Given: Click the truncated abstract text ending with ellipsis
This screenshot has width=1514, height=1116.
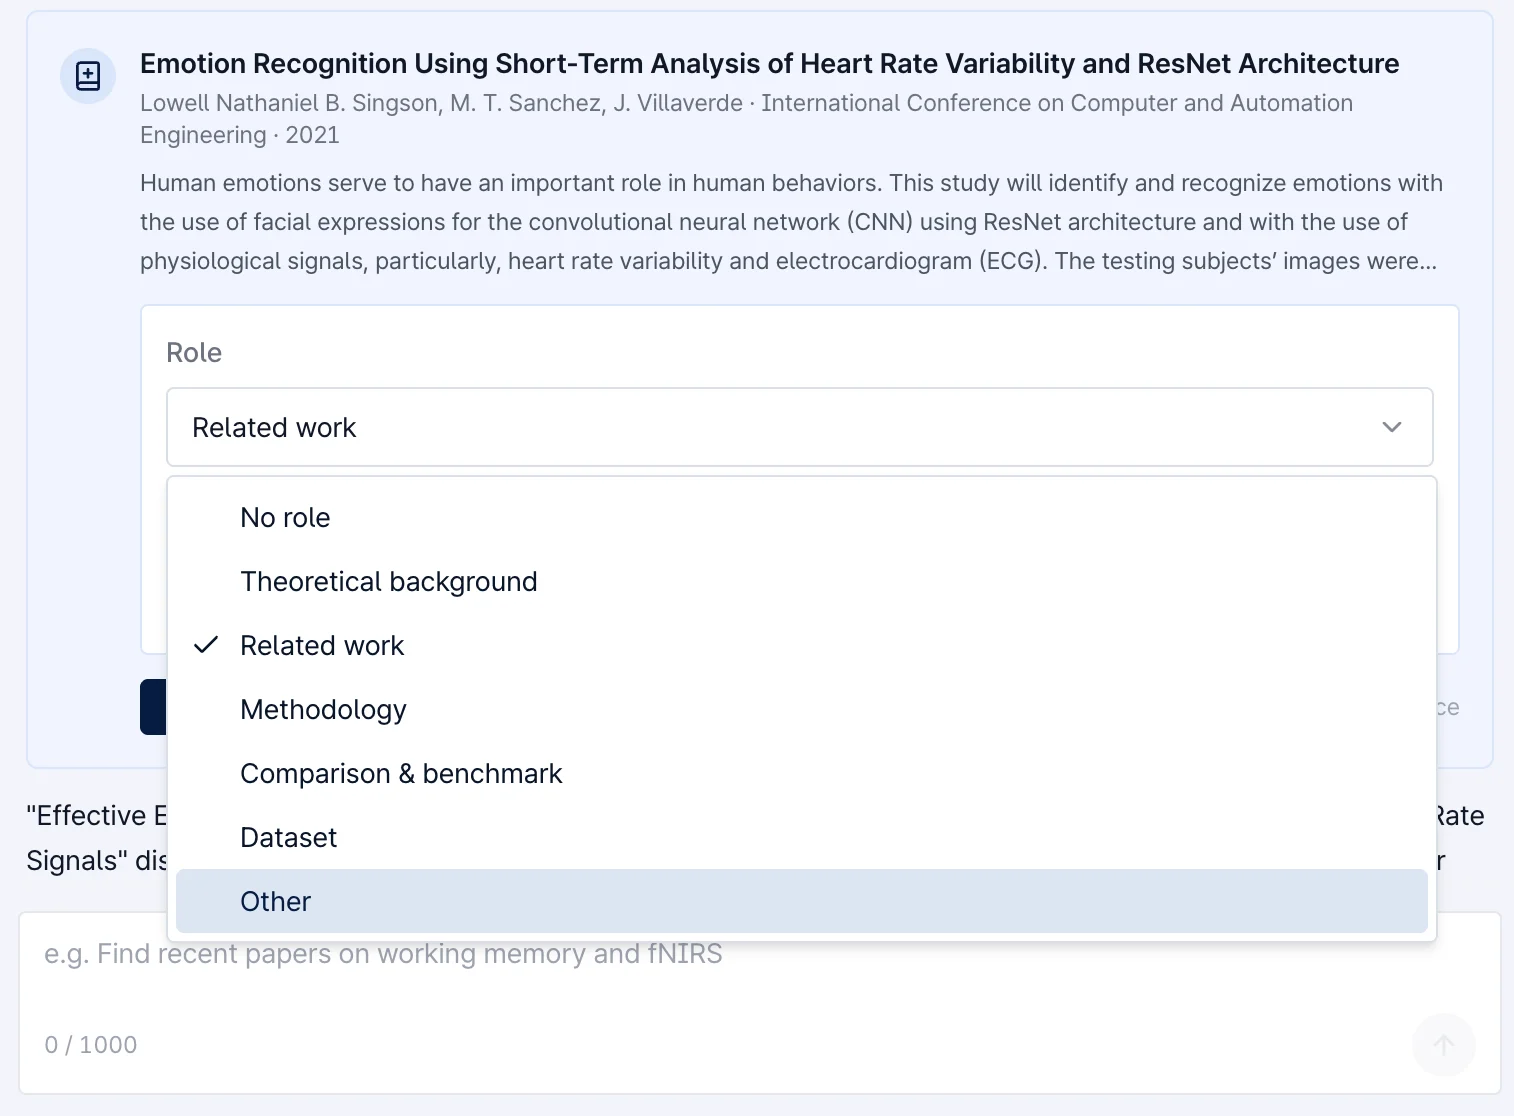Looking at the screenshot, I should pos(791,222).
